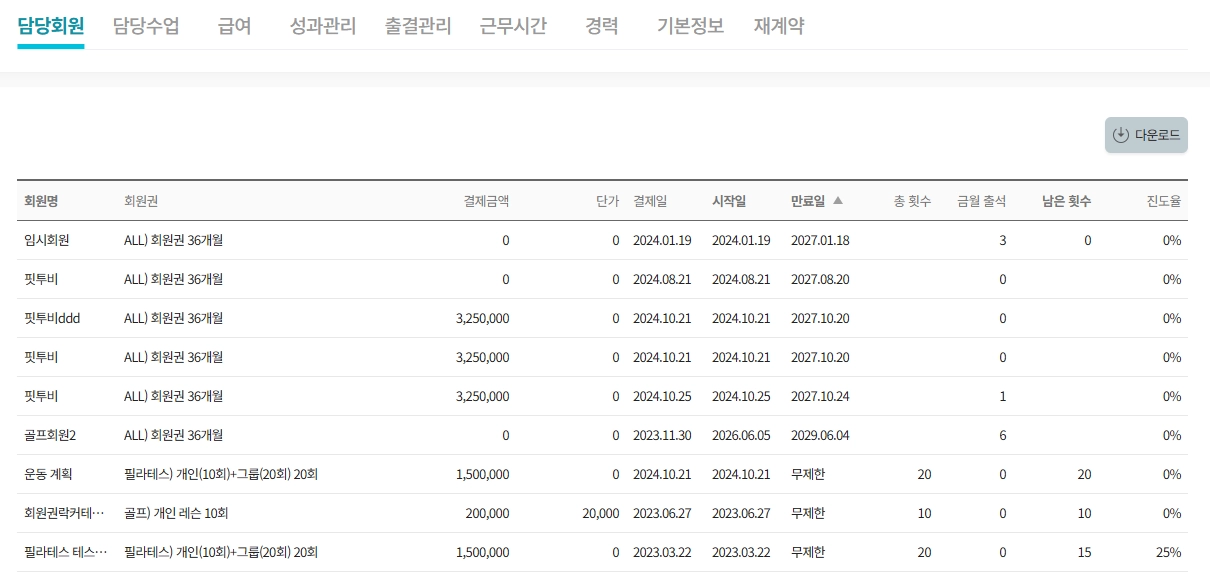Viewport: 1210px width, 585px height.
Task: Click the download icon
Action: tap(1120, 135)
